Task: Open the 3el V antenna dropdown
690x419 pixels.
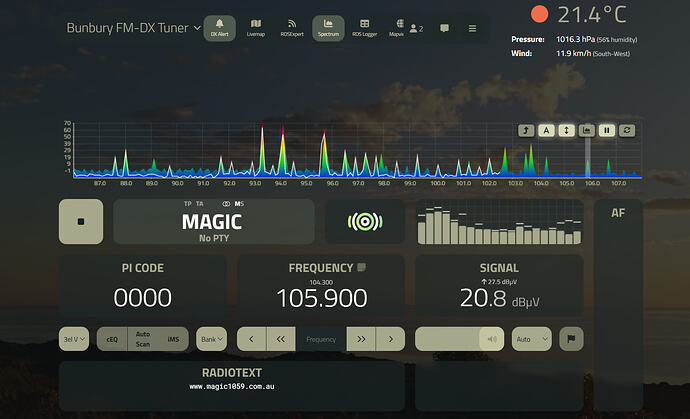Action: click(75, 339)
